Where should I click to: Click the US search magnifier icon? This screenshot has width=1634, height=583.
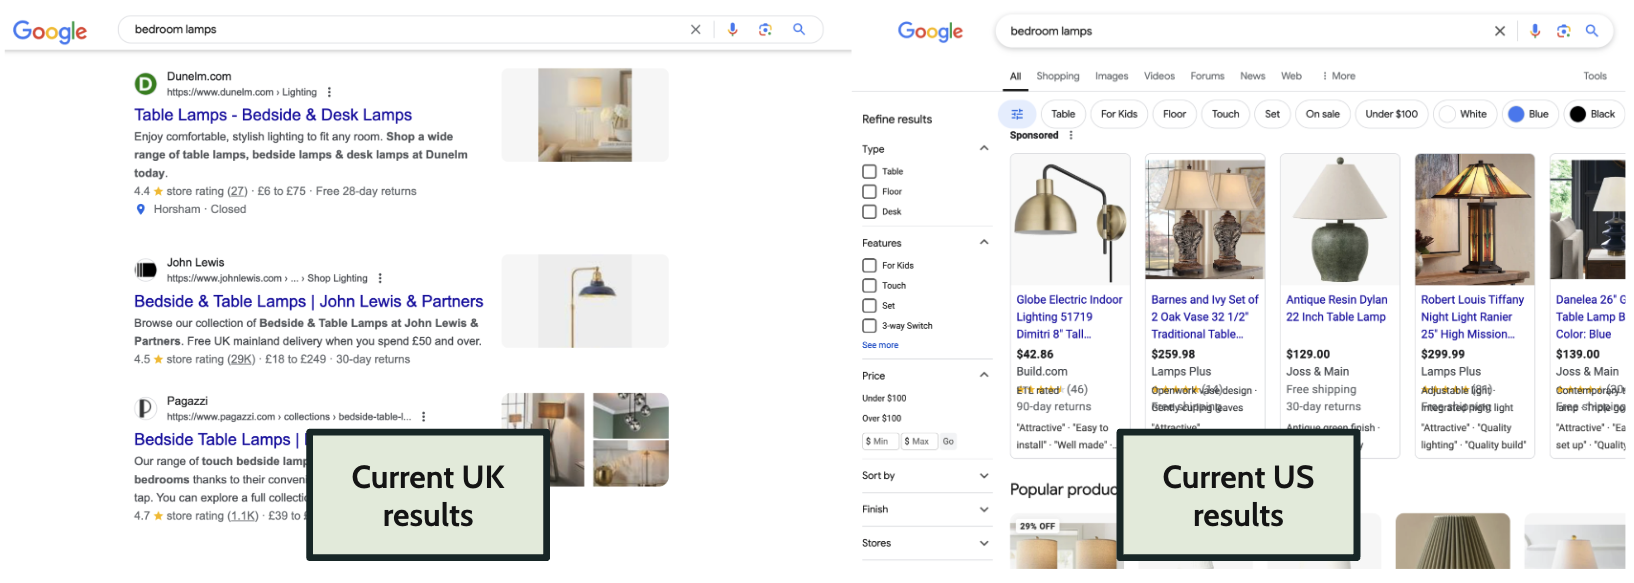coord(1592,31)
